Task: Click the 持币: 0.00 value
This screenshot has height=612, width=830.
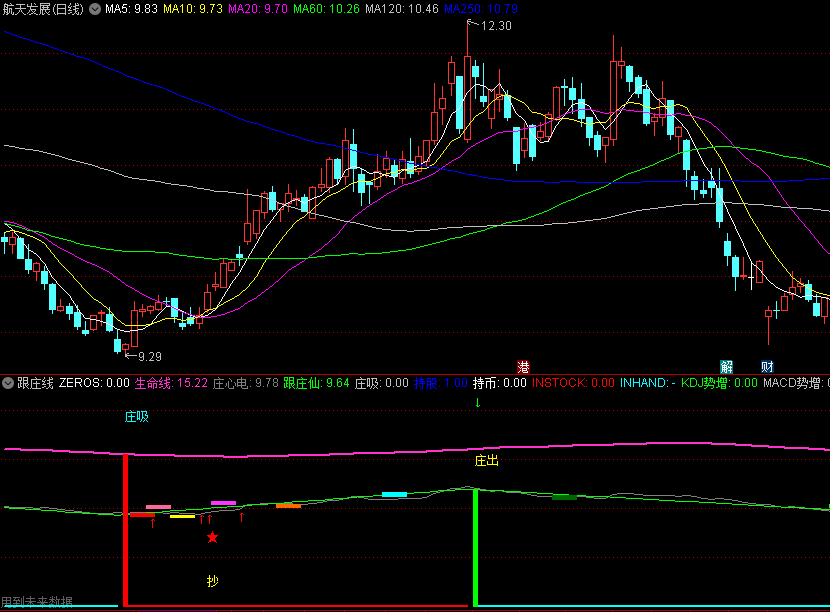Action: pos(500,383)
